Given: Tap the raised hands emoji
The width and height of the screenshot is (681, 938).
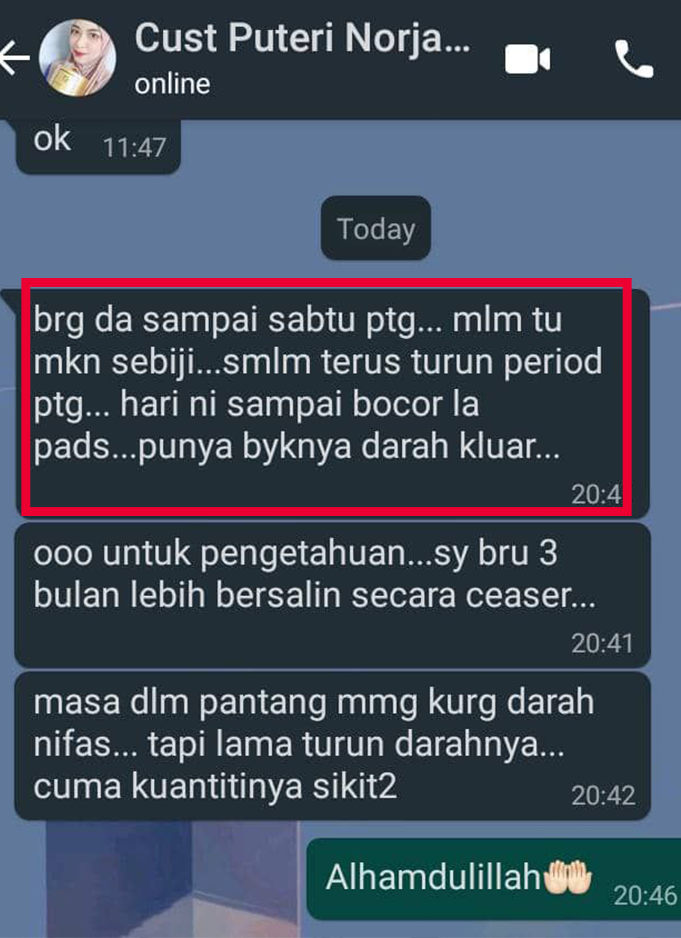Looking at the screenshot, I should (x=567, y=878).
